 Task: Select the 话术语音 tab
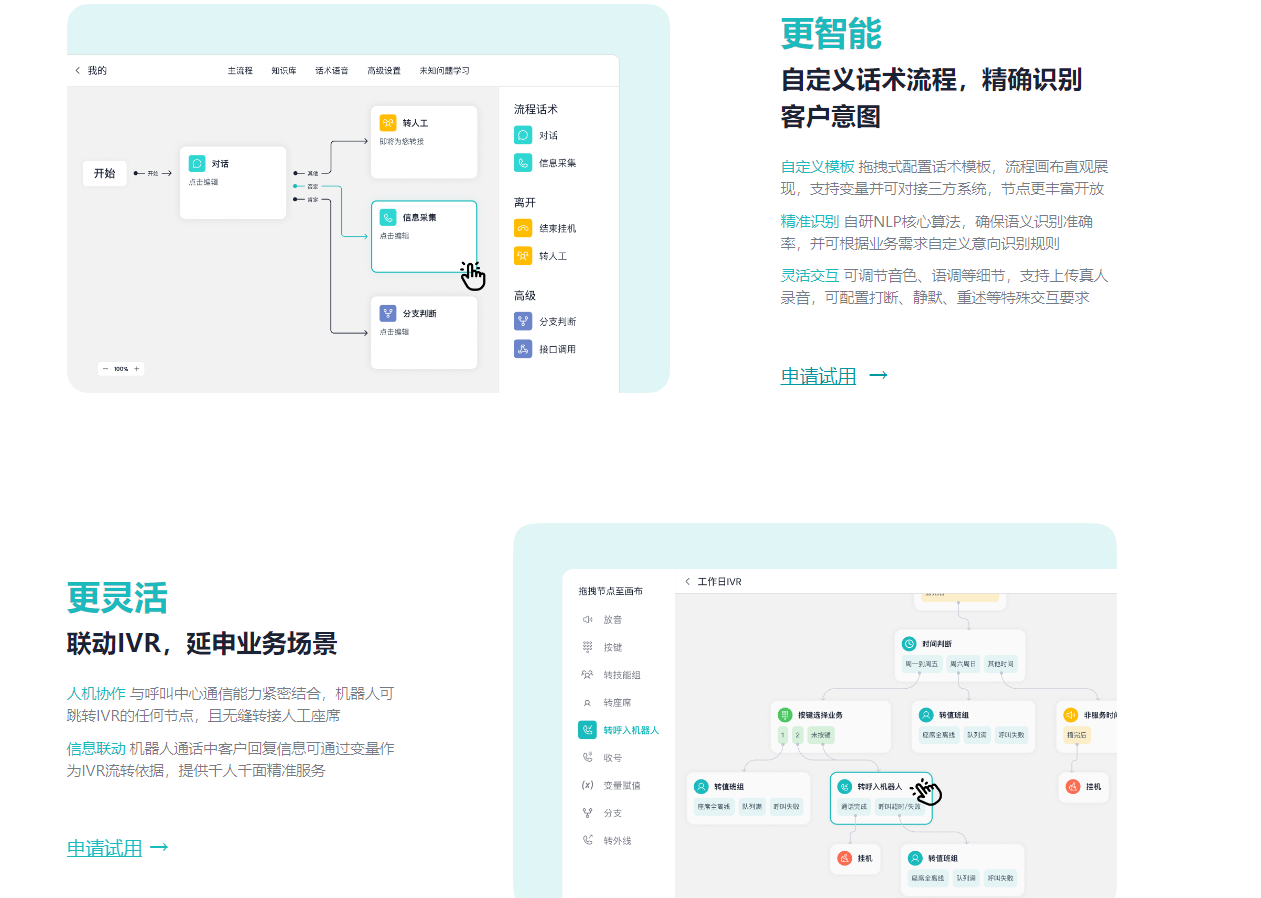[x=332, y=71]
